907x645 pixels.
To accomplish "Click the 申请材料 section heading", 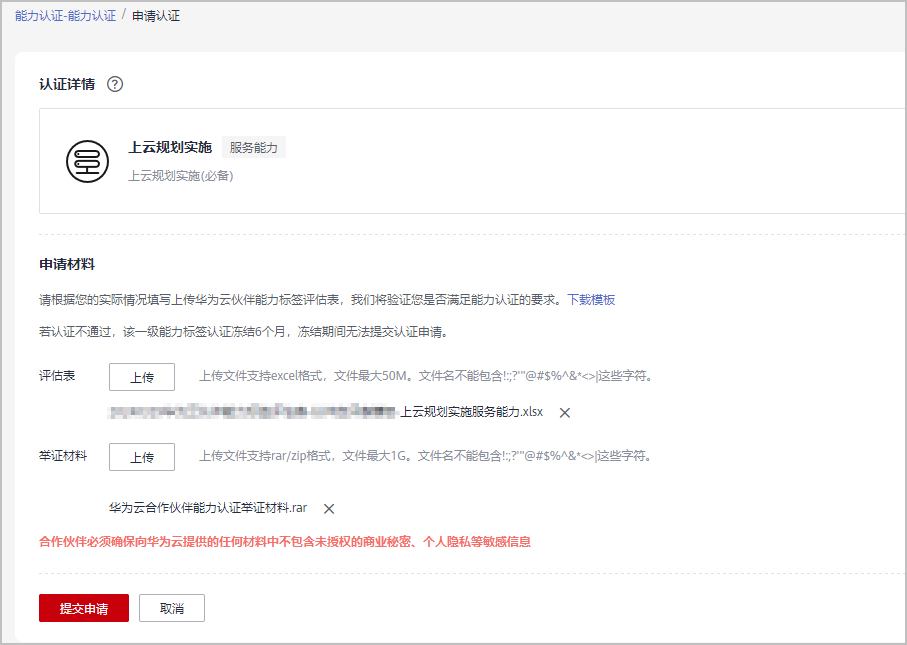I will [67, 264].
